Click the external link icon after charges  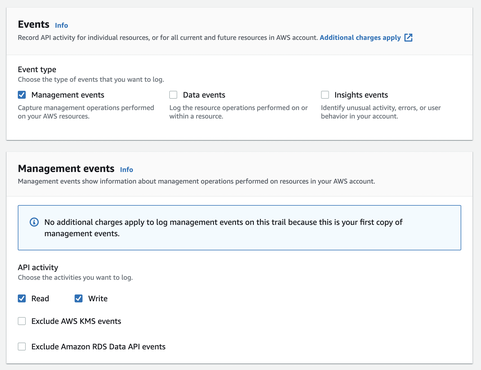(408, 38)
